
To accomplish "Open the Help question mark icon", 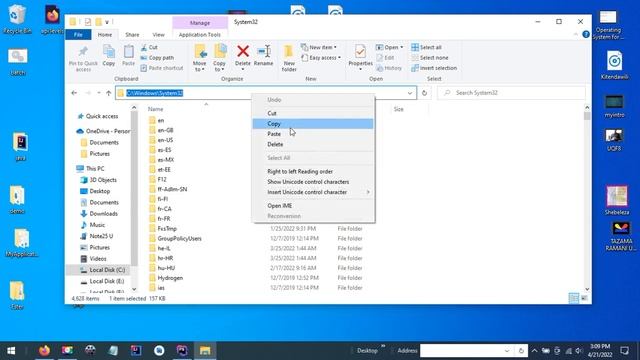I will [x=586, y=35].
